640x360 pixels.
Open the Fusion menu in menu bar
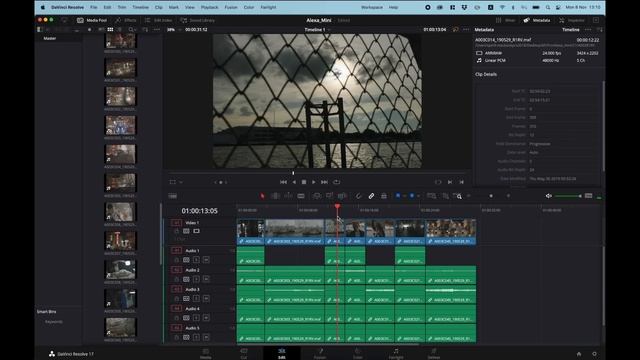231,7
